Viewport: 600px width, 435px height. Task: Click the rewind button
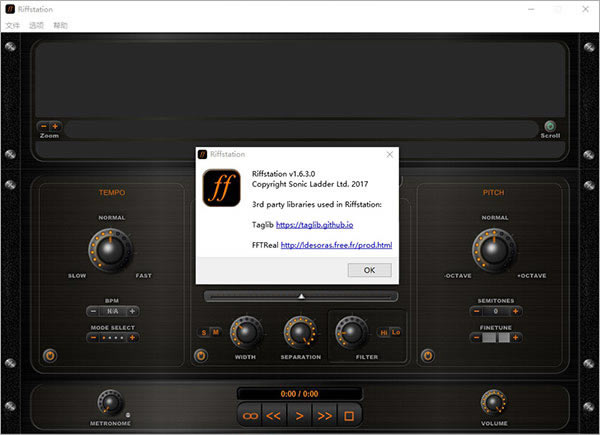coord(274,415)
